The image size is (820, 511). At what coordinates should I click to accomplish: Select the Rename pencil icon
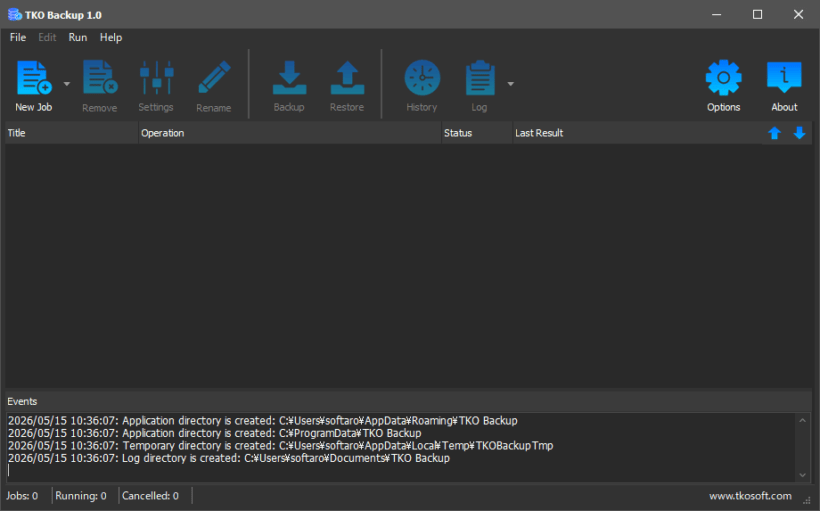[214, 78]
